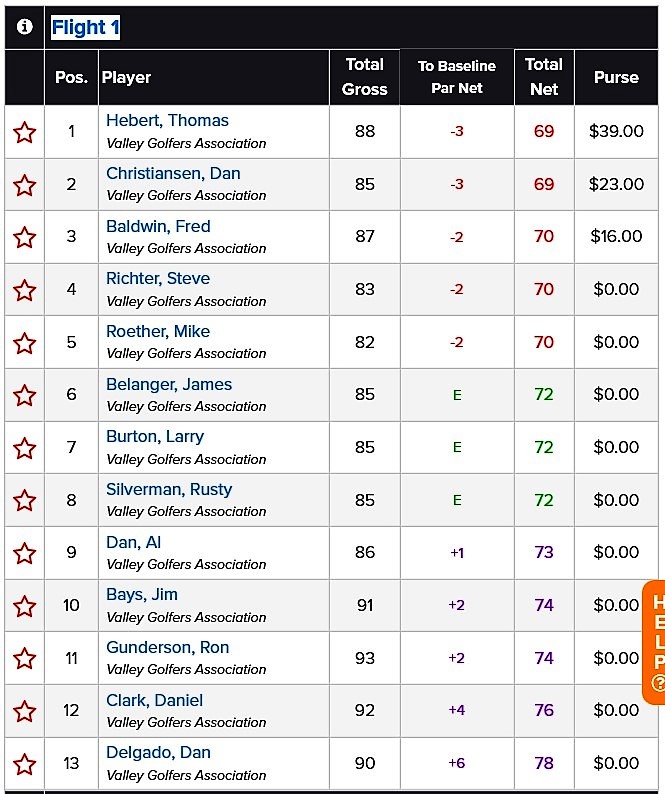The width and height of the screenshot is (665, 794).
Task: Star the Bays, Jim row
Action: coord(24,606)
